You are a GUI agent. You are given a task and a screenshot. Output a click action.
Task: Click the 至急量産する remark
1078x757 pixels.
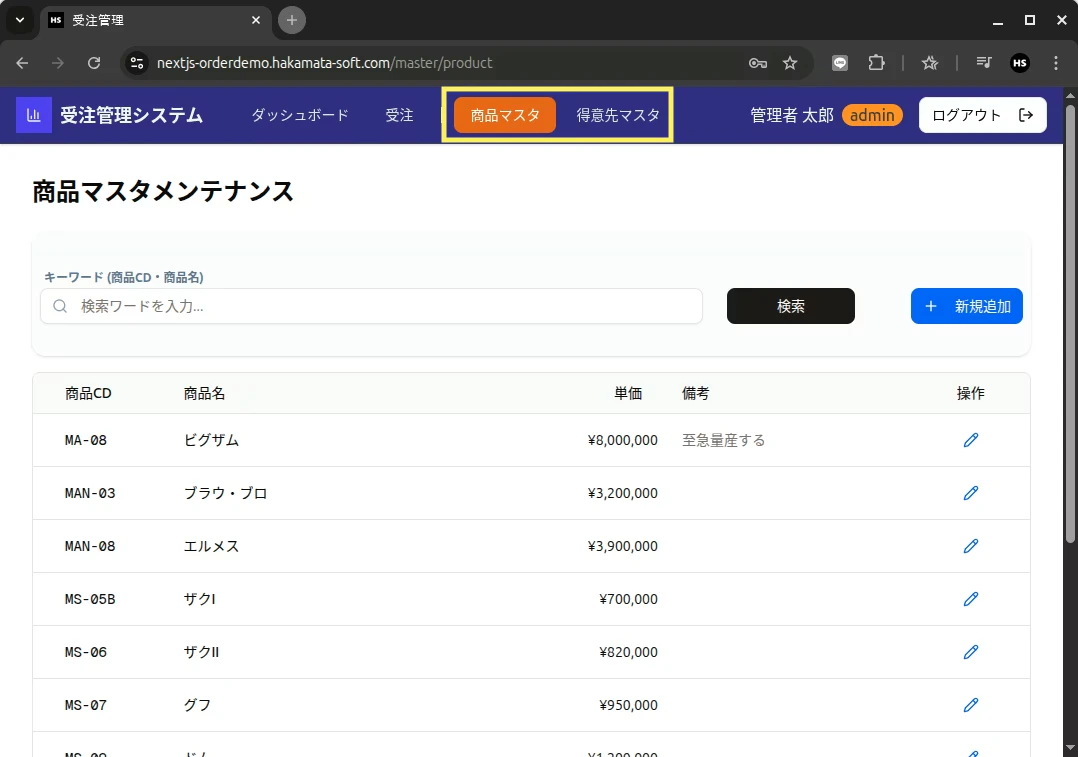click(723, 440)
